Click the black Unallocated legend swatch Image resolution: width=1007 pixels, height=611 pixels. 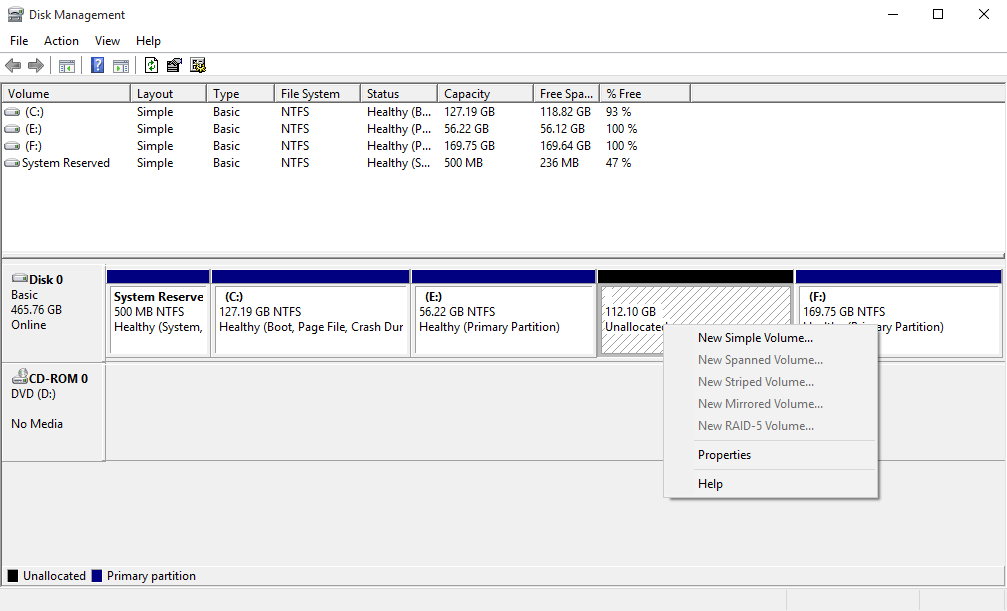pyautogui.click(x=13, y=576)
